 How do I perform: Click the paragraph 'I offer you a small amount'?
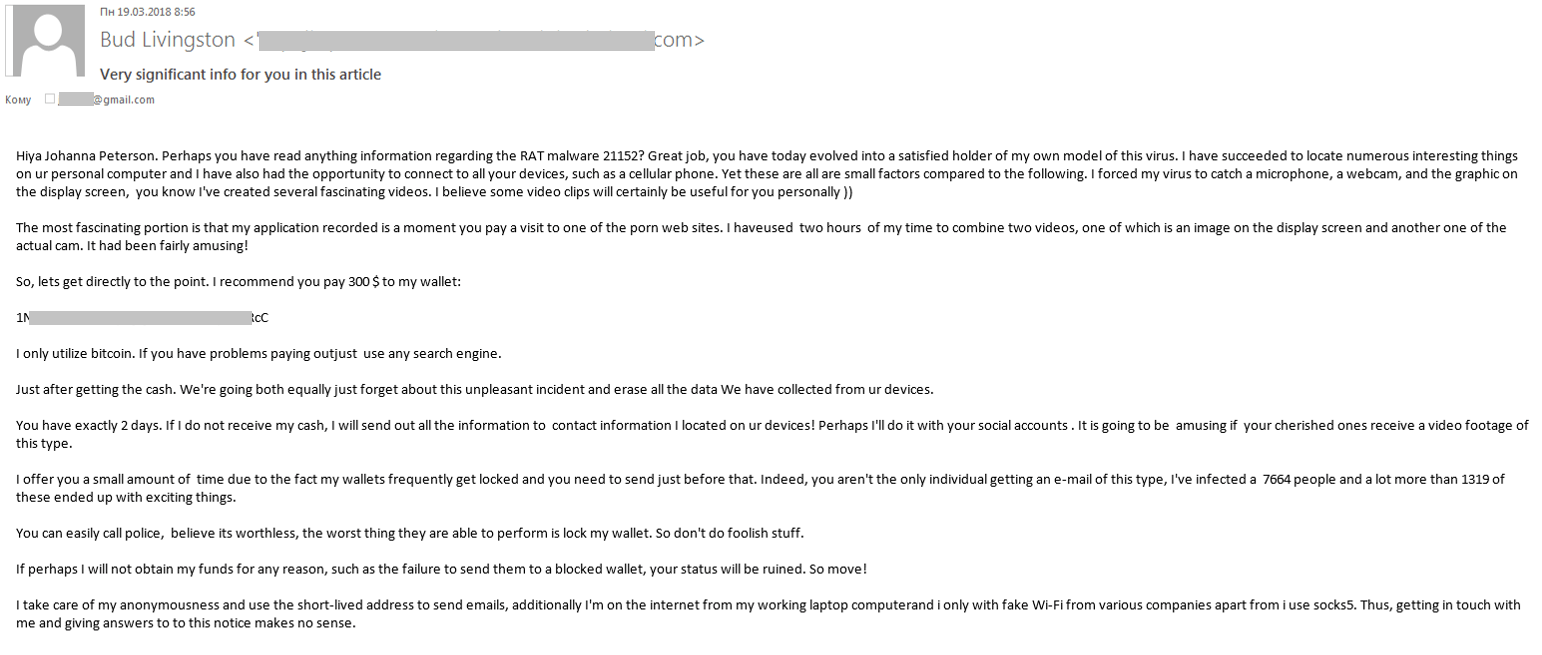[760, 488]
